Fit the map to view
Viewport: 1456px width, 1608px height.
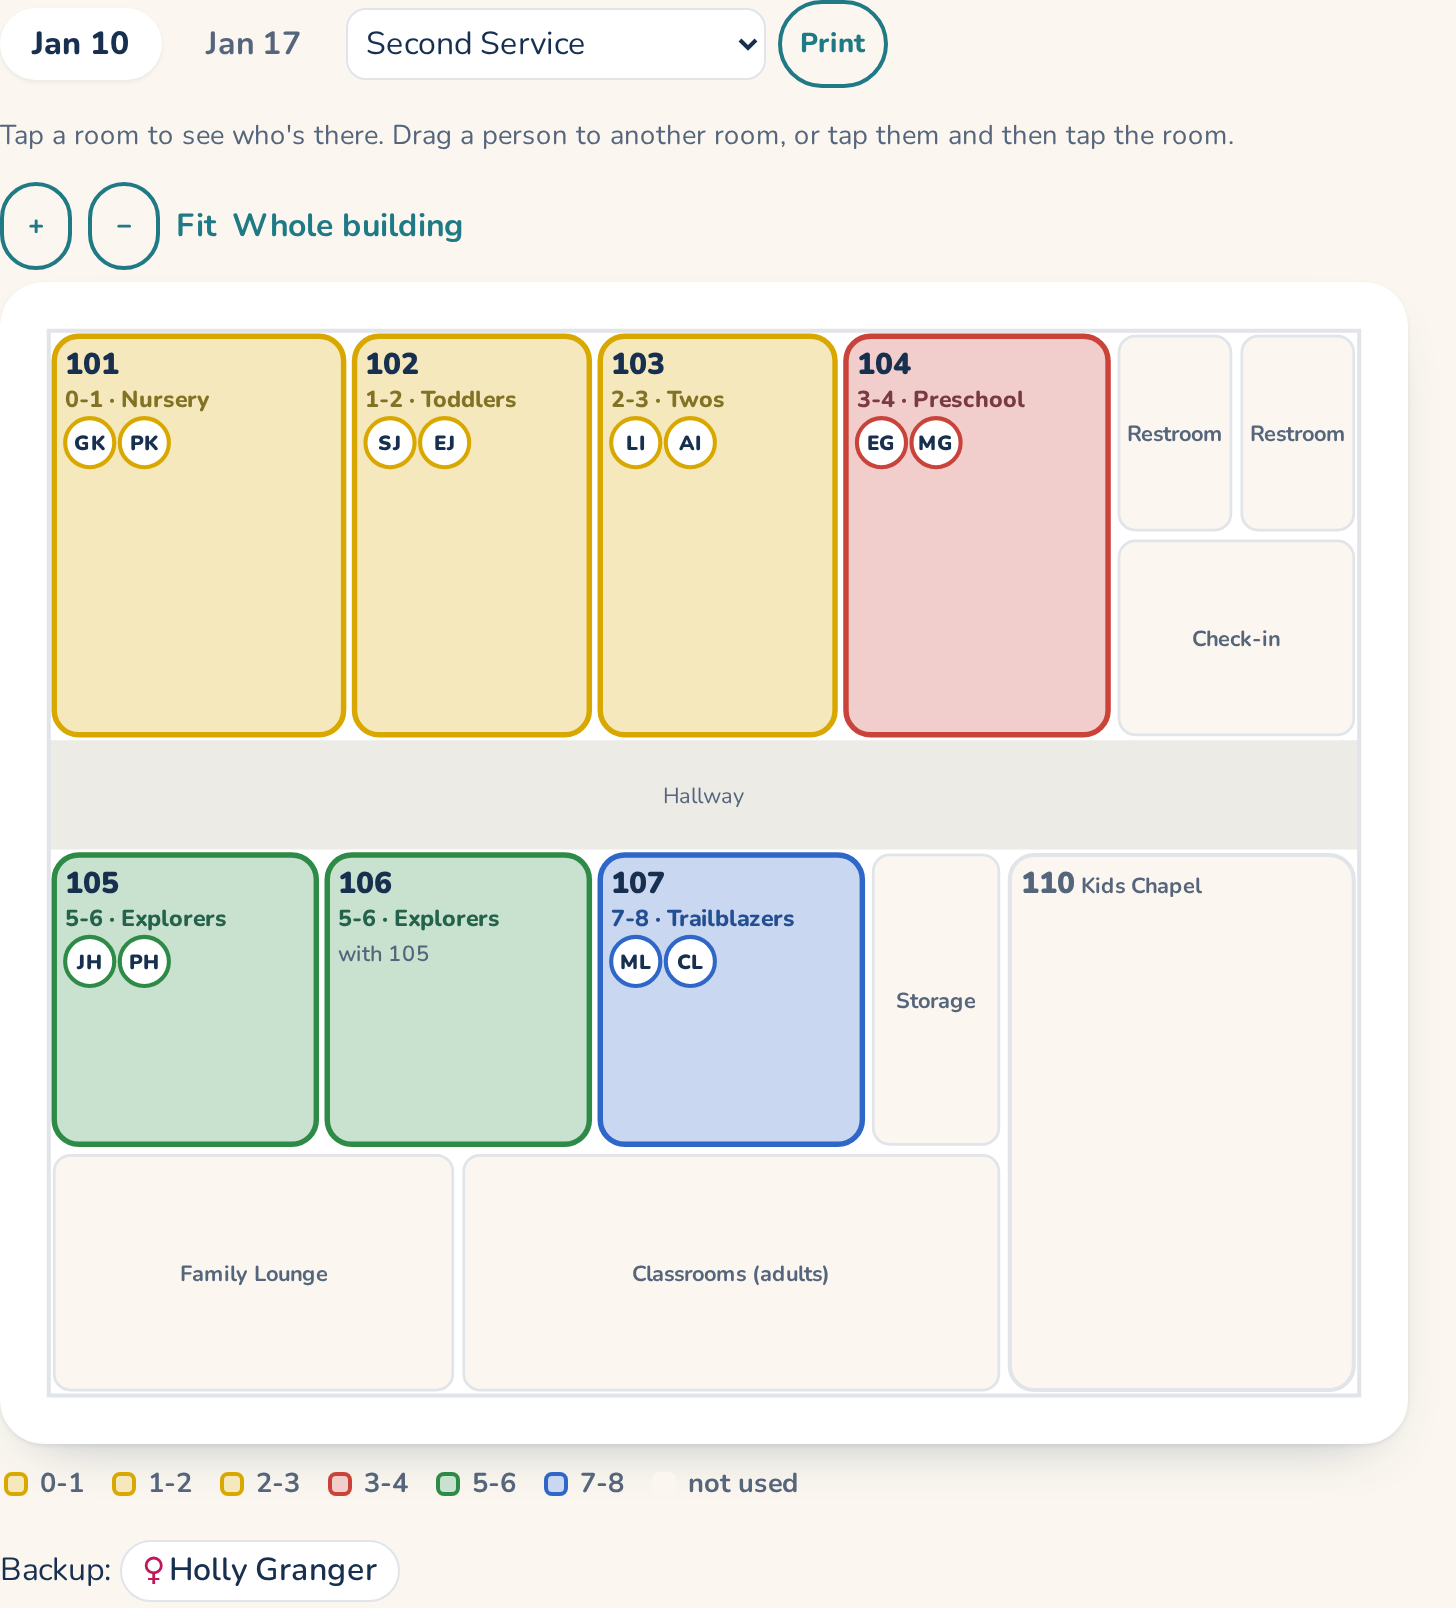click(196, 226)
